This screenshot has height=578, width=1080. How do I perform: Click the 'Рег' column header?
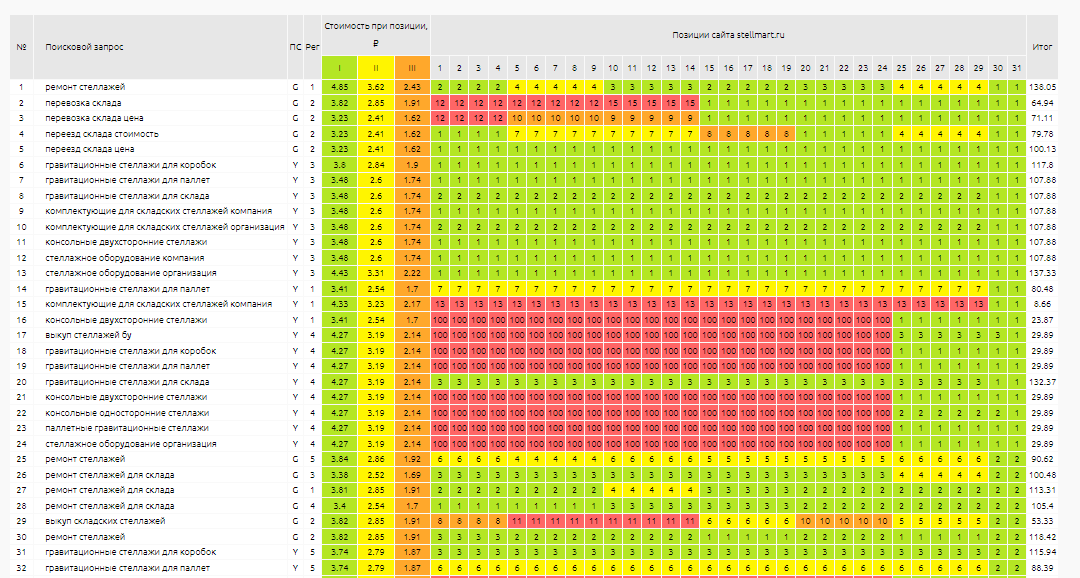[313, 47]
